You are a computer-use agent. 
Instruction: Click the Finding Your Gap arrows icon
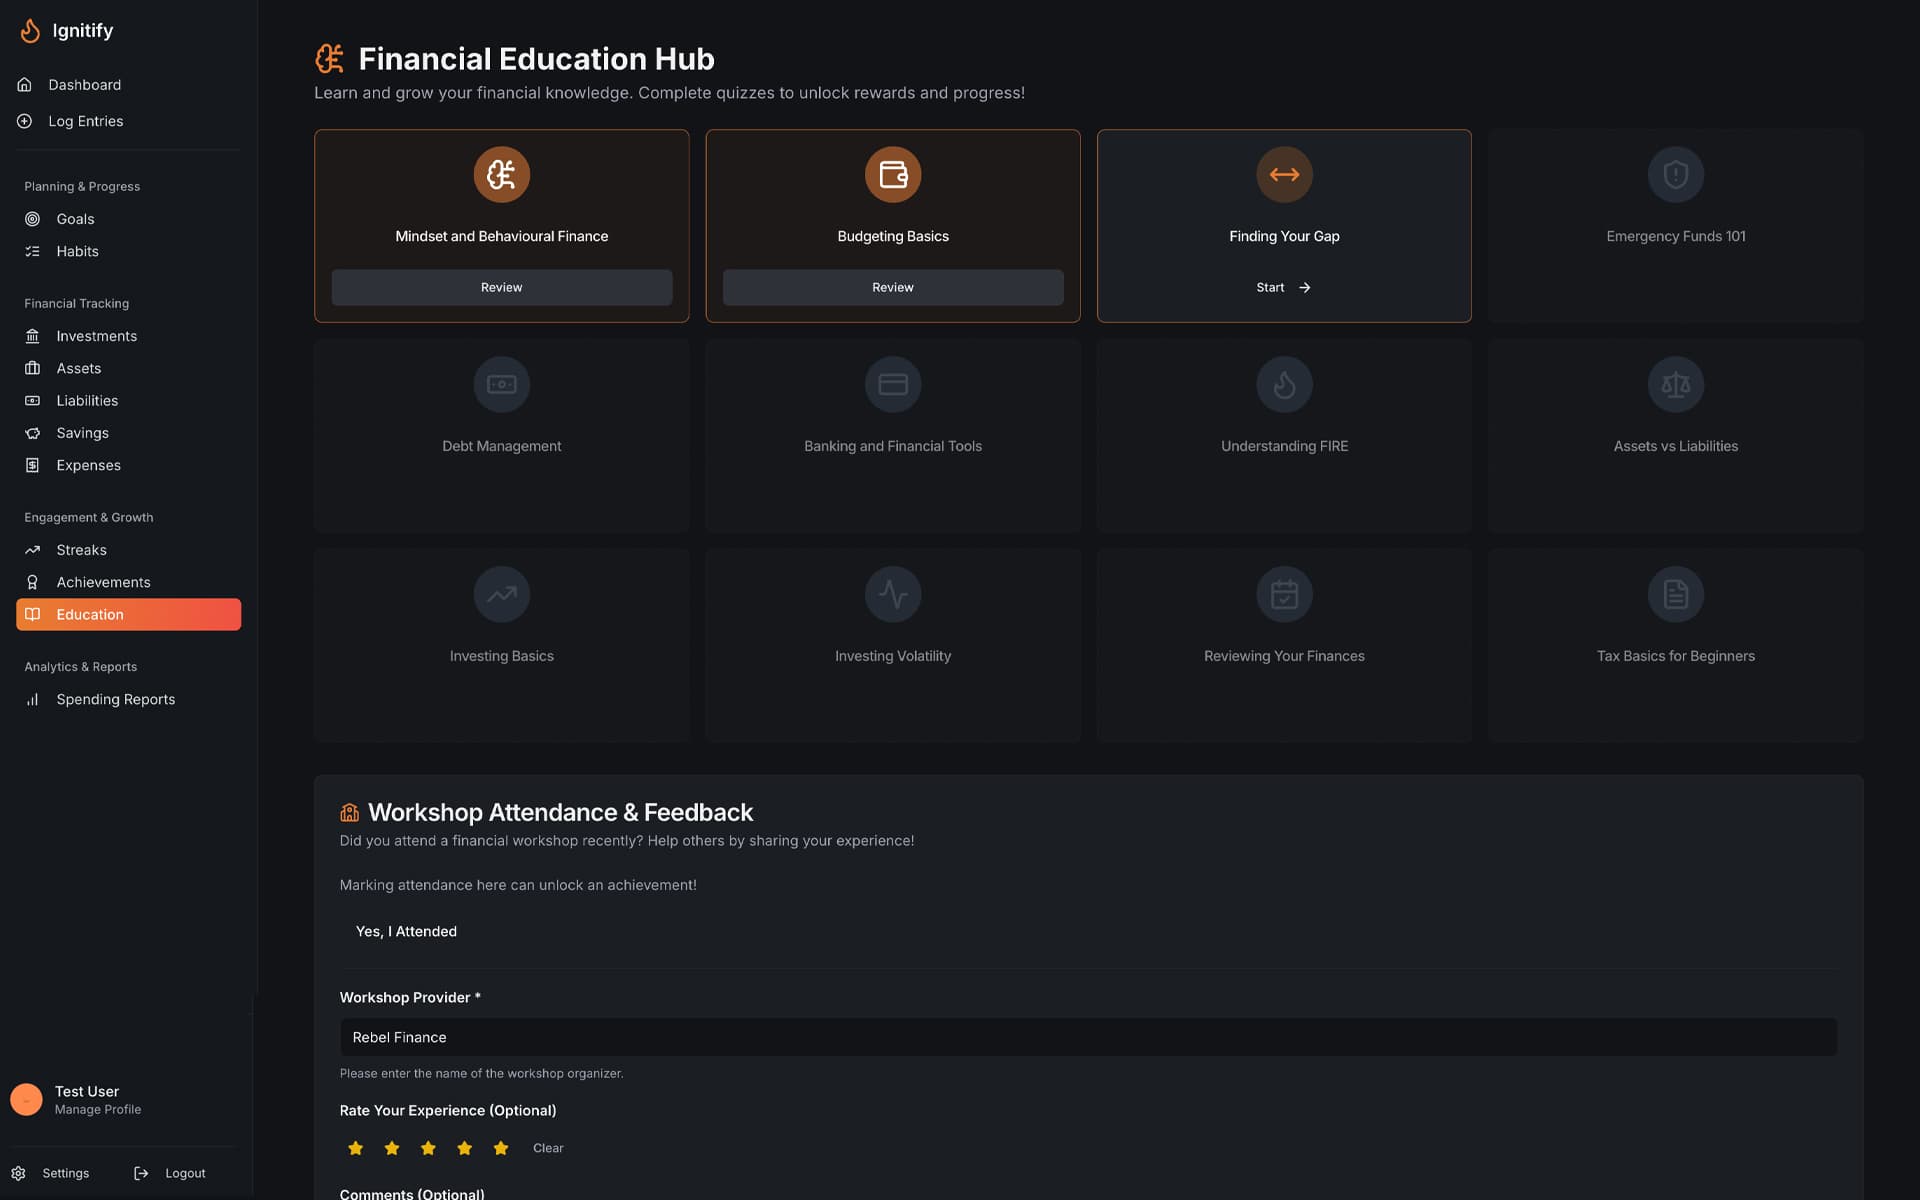[1284, 175]
